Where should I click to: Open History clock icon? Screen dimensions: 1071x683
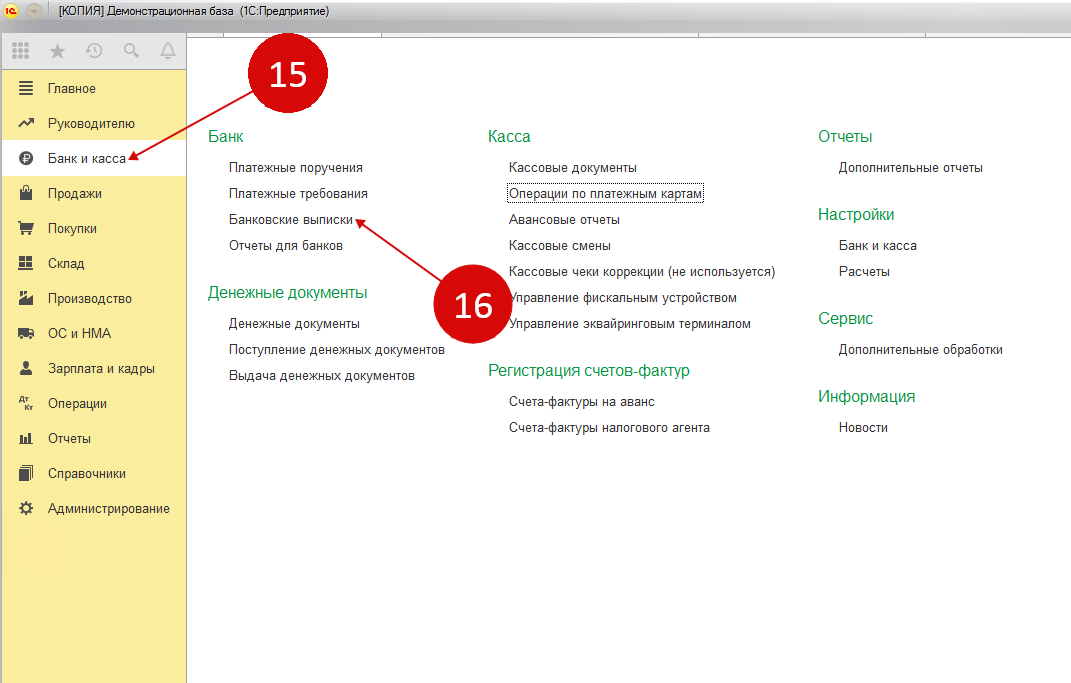click(94, 51)
